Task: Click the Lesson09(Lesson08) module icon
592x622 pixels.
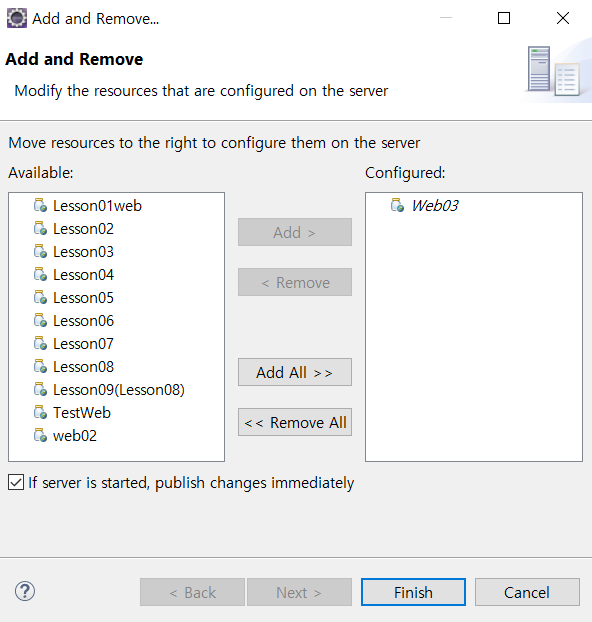Action: [x=40, y=390]
